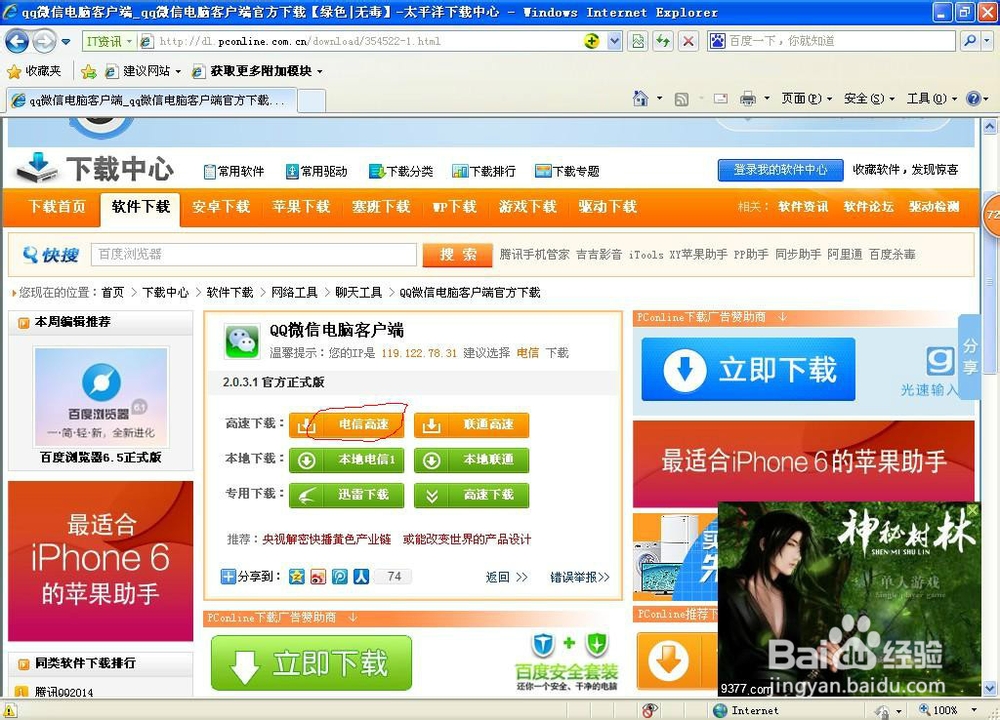Select the 苹果下载 navigation tab
The image size is (1000, 720).
click(x=301, y=208)
